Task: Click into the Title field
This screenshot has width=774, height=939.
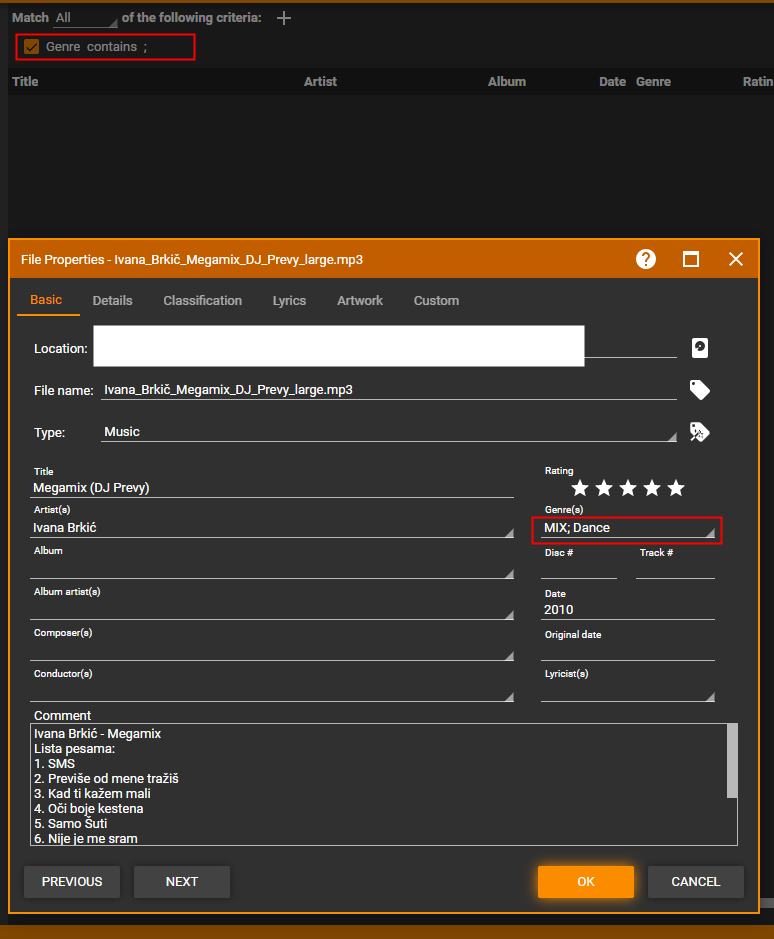Action: (x=272, y=488)
